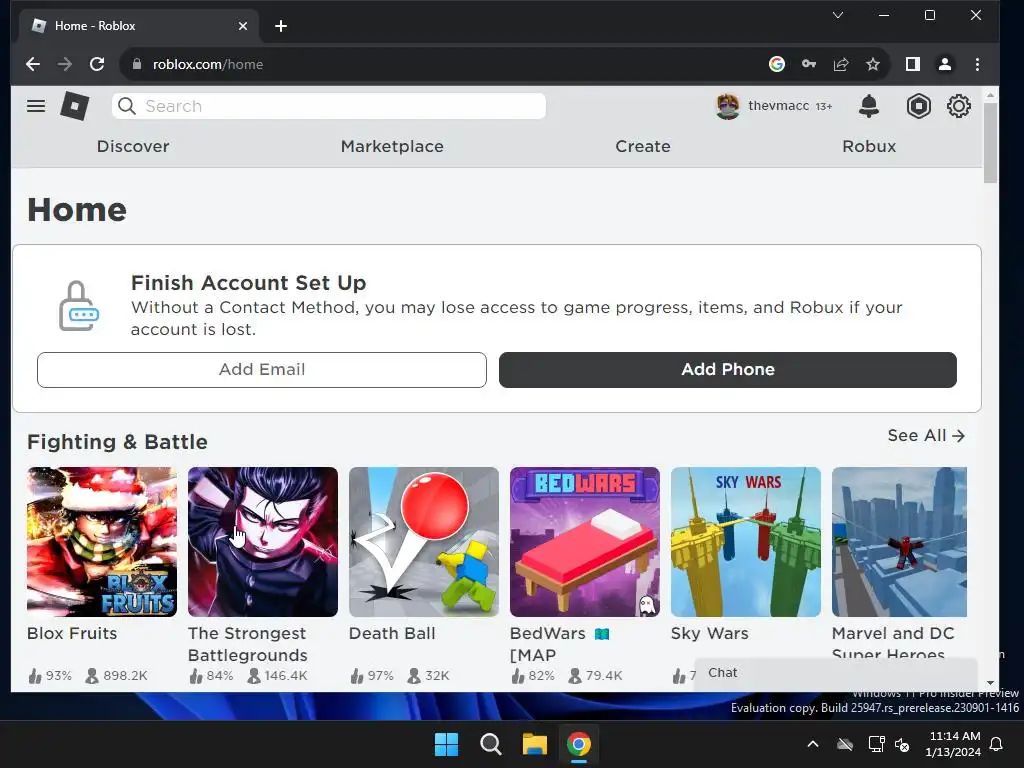Click the lock site info icon
1024x768 pixels.
(x=136, y=64)
